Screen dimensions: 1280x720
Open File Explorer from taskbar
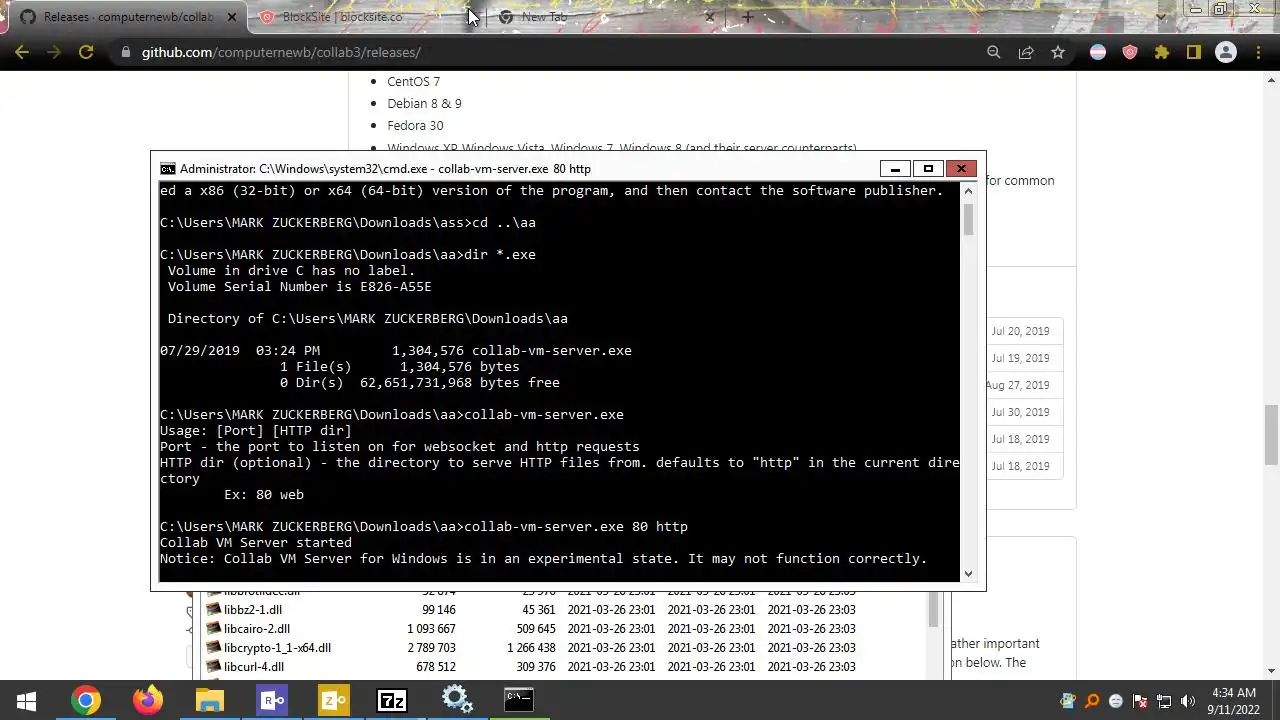click(x=209, y=701)
